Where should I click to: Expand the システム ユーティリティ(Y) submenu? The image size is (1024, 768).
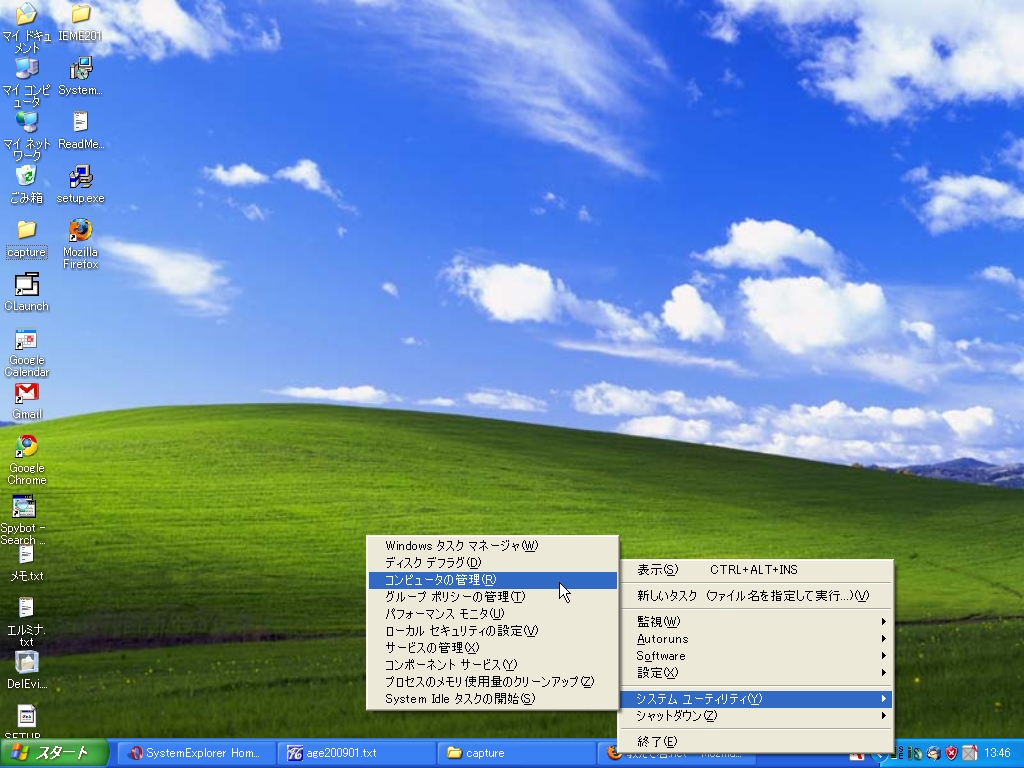click(x=756, y=699)
